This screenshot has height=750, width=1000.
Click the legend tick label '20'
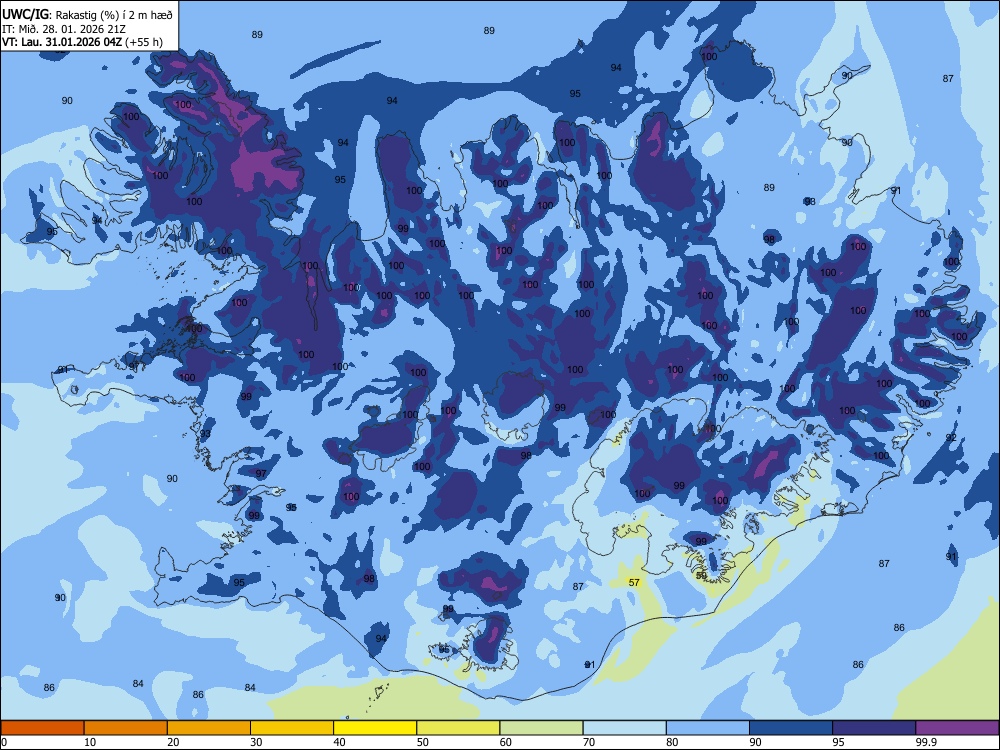click(x=173, y=742)
